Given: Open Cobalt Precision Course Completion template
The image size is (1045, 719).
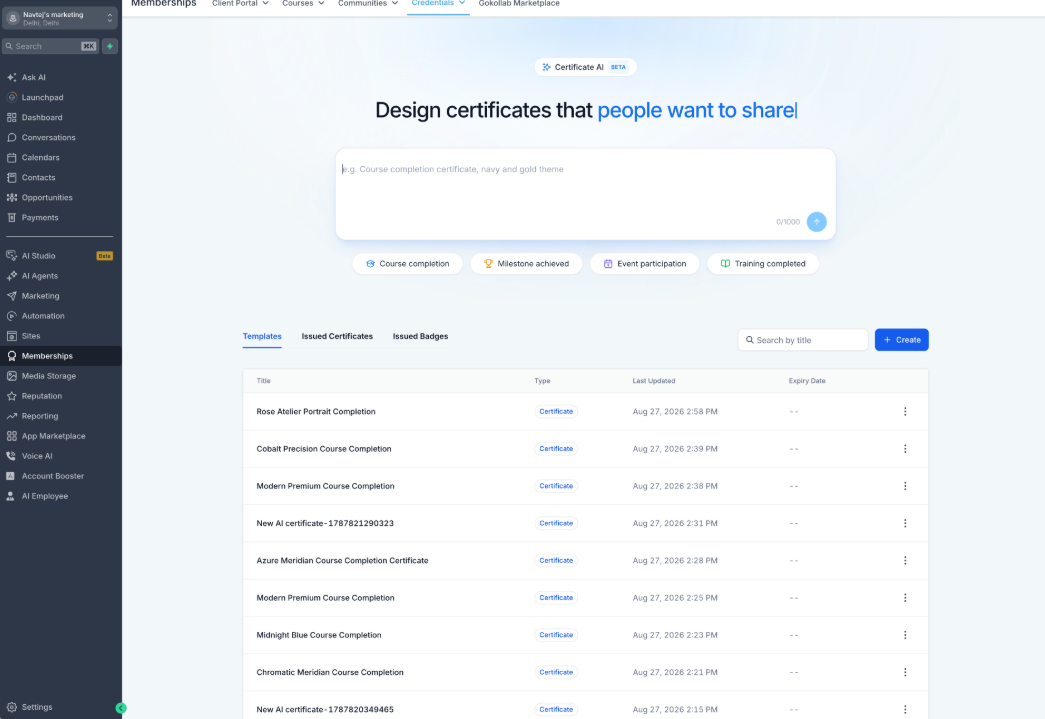Looking at the screenshot, I should [x=324, y=449].
